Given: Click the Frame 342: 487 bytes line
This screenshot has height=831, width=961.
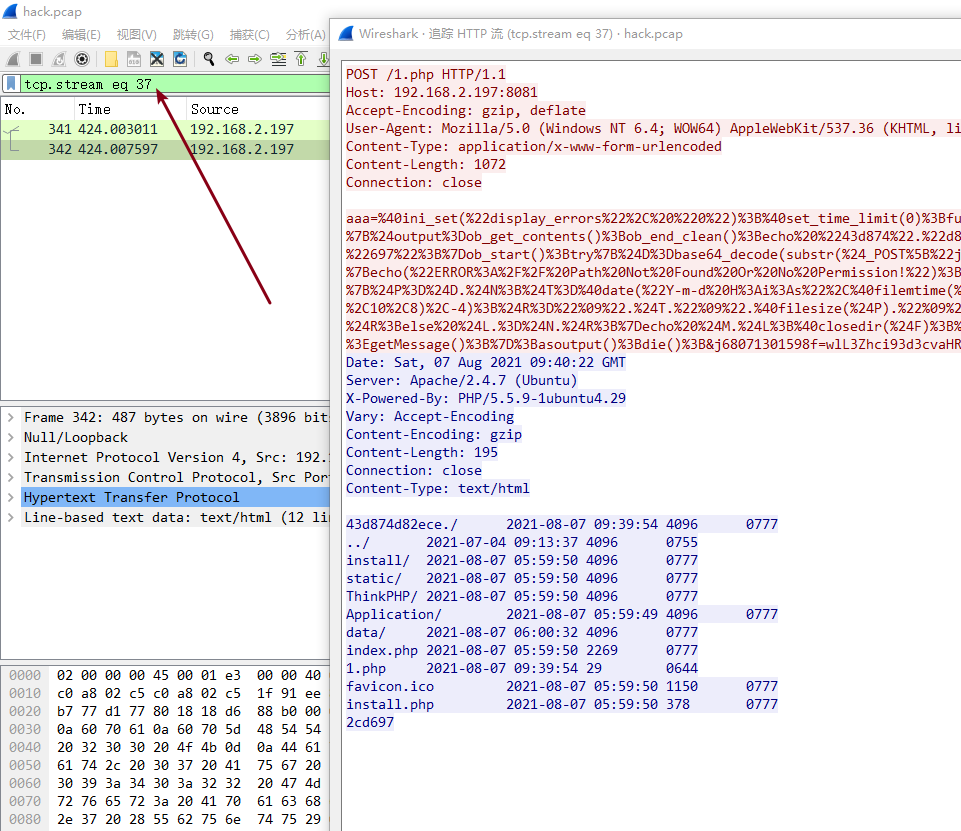Looking at the screenshot, I should pyautogui.click(x=175, y=417).
